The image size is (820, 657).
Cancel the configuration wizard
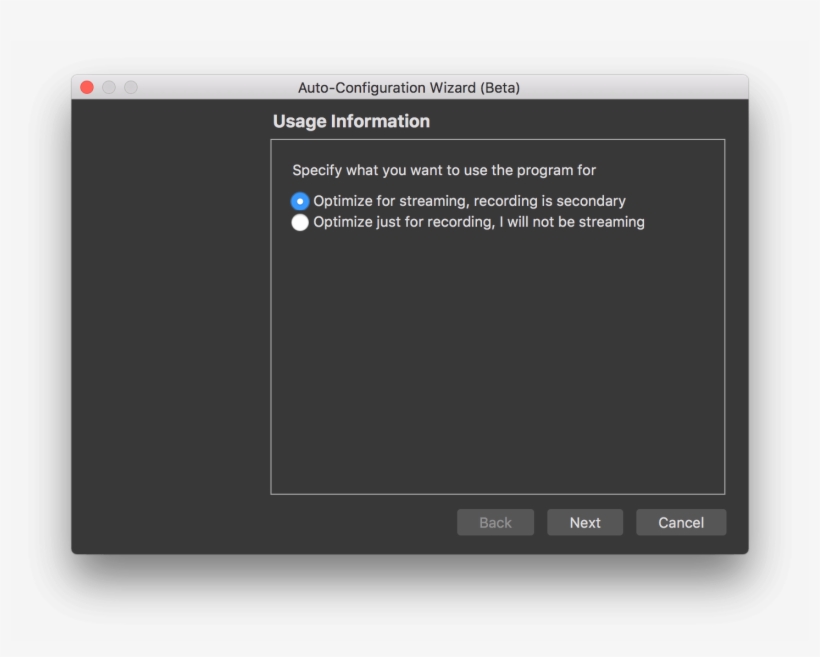[681, 522]
